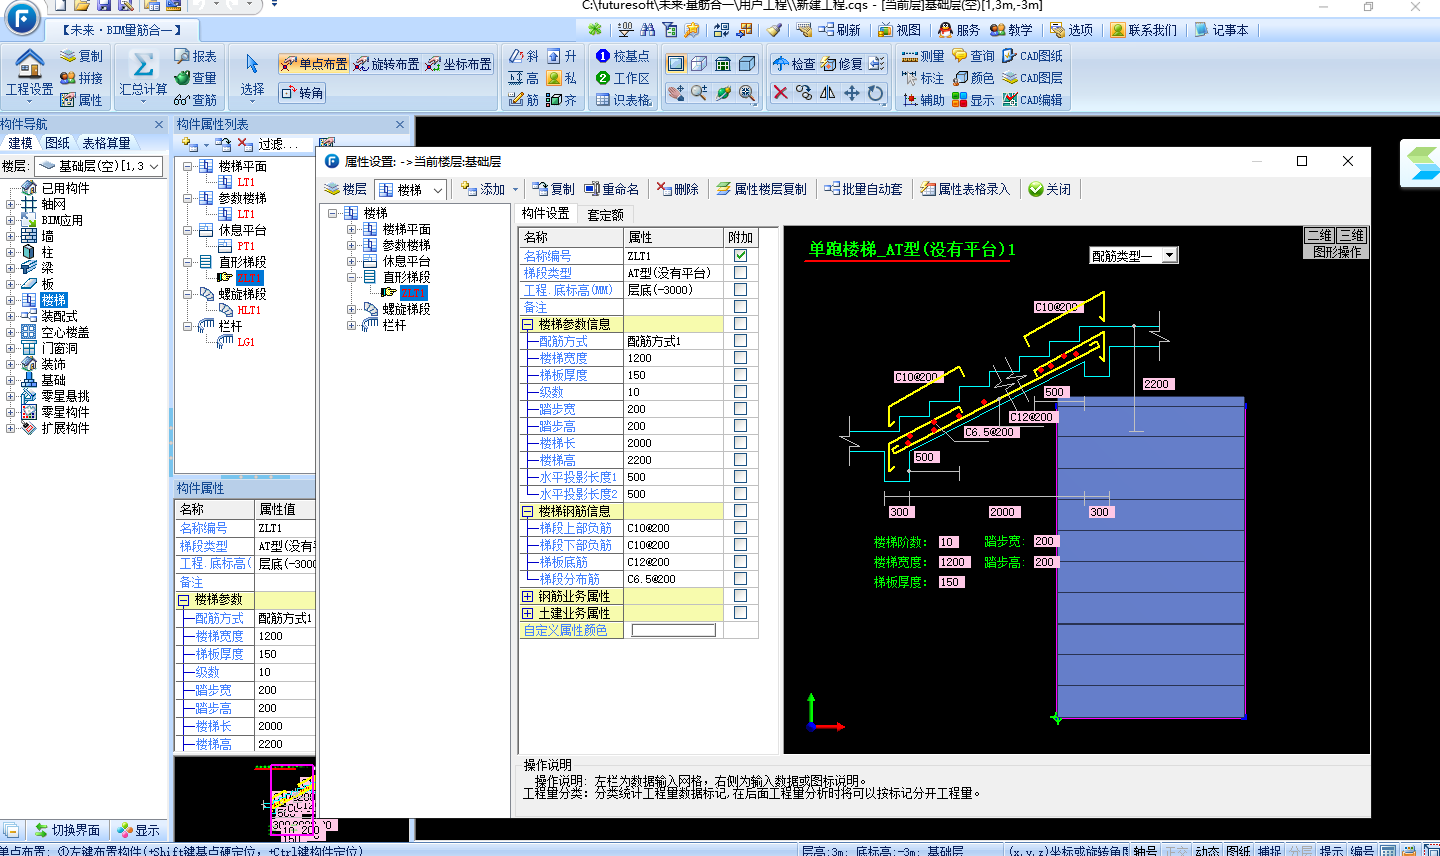
Task: Collapse 楼梯参数信息 group
Action: (x=528, y=324)
